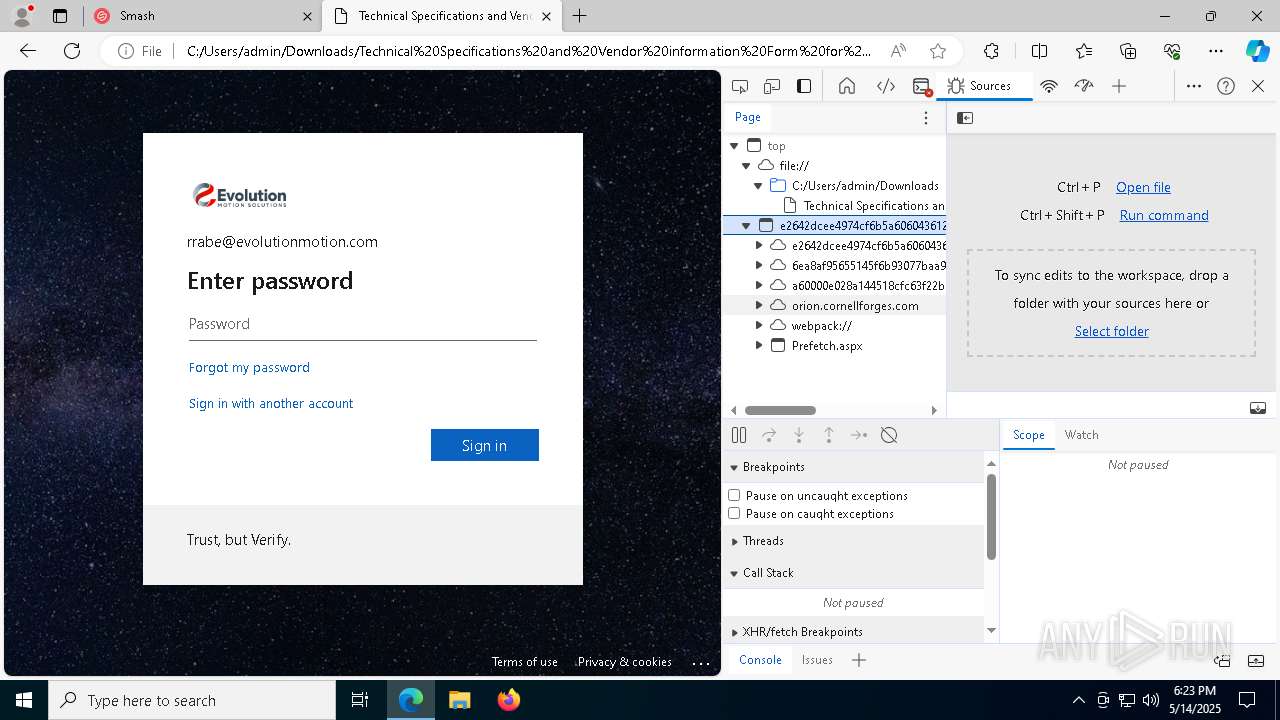1280x720 pixels.
Task: Select the Scope tab
Action: pos(1028,435)
